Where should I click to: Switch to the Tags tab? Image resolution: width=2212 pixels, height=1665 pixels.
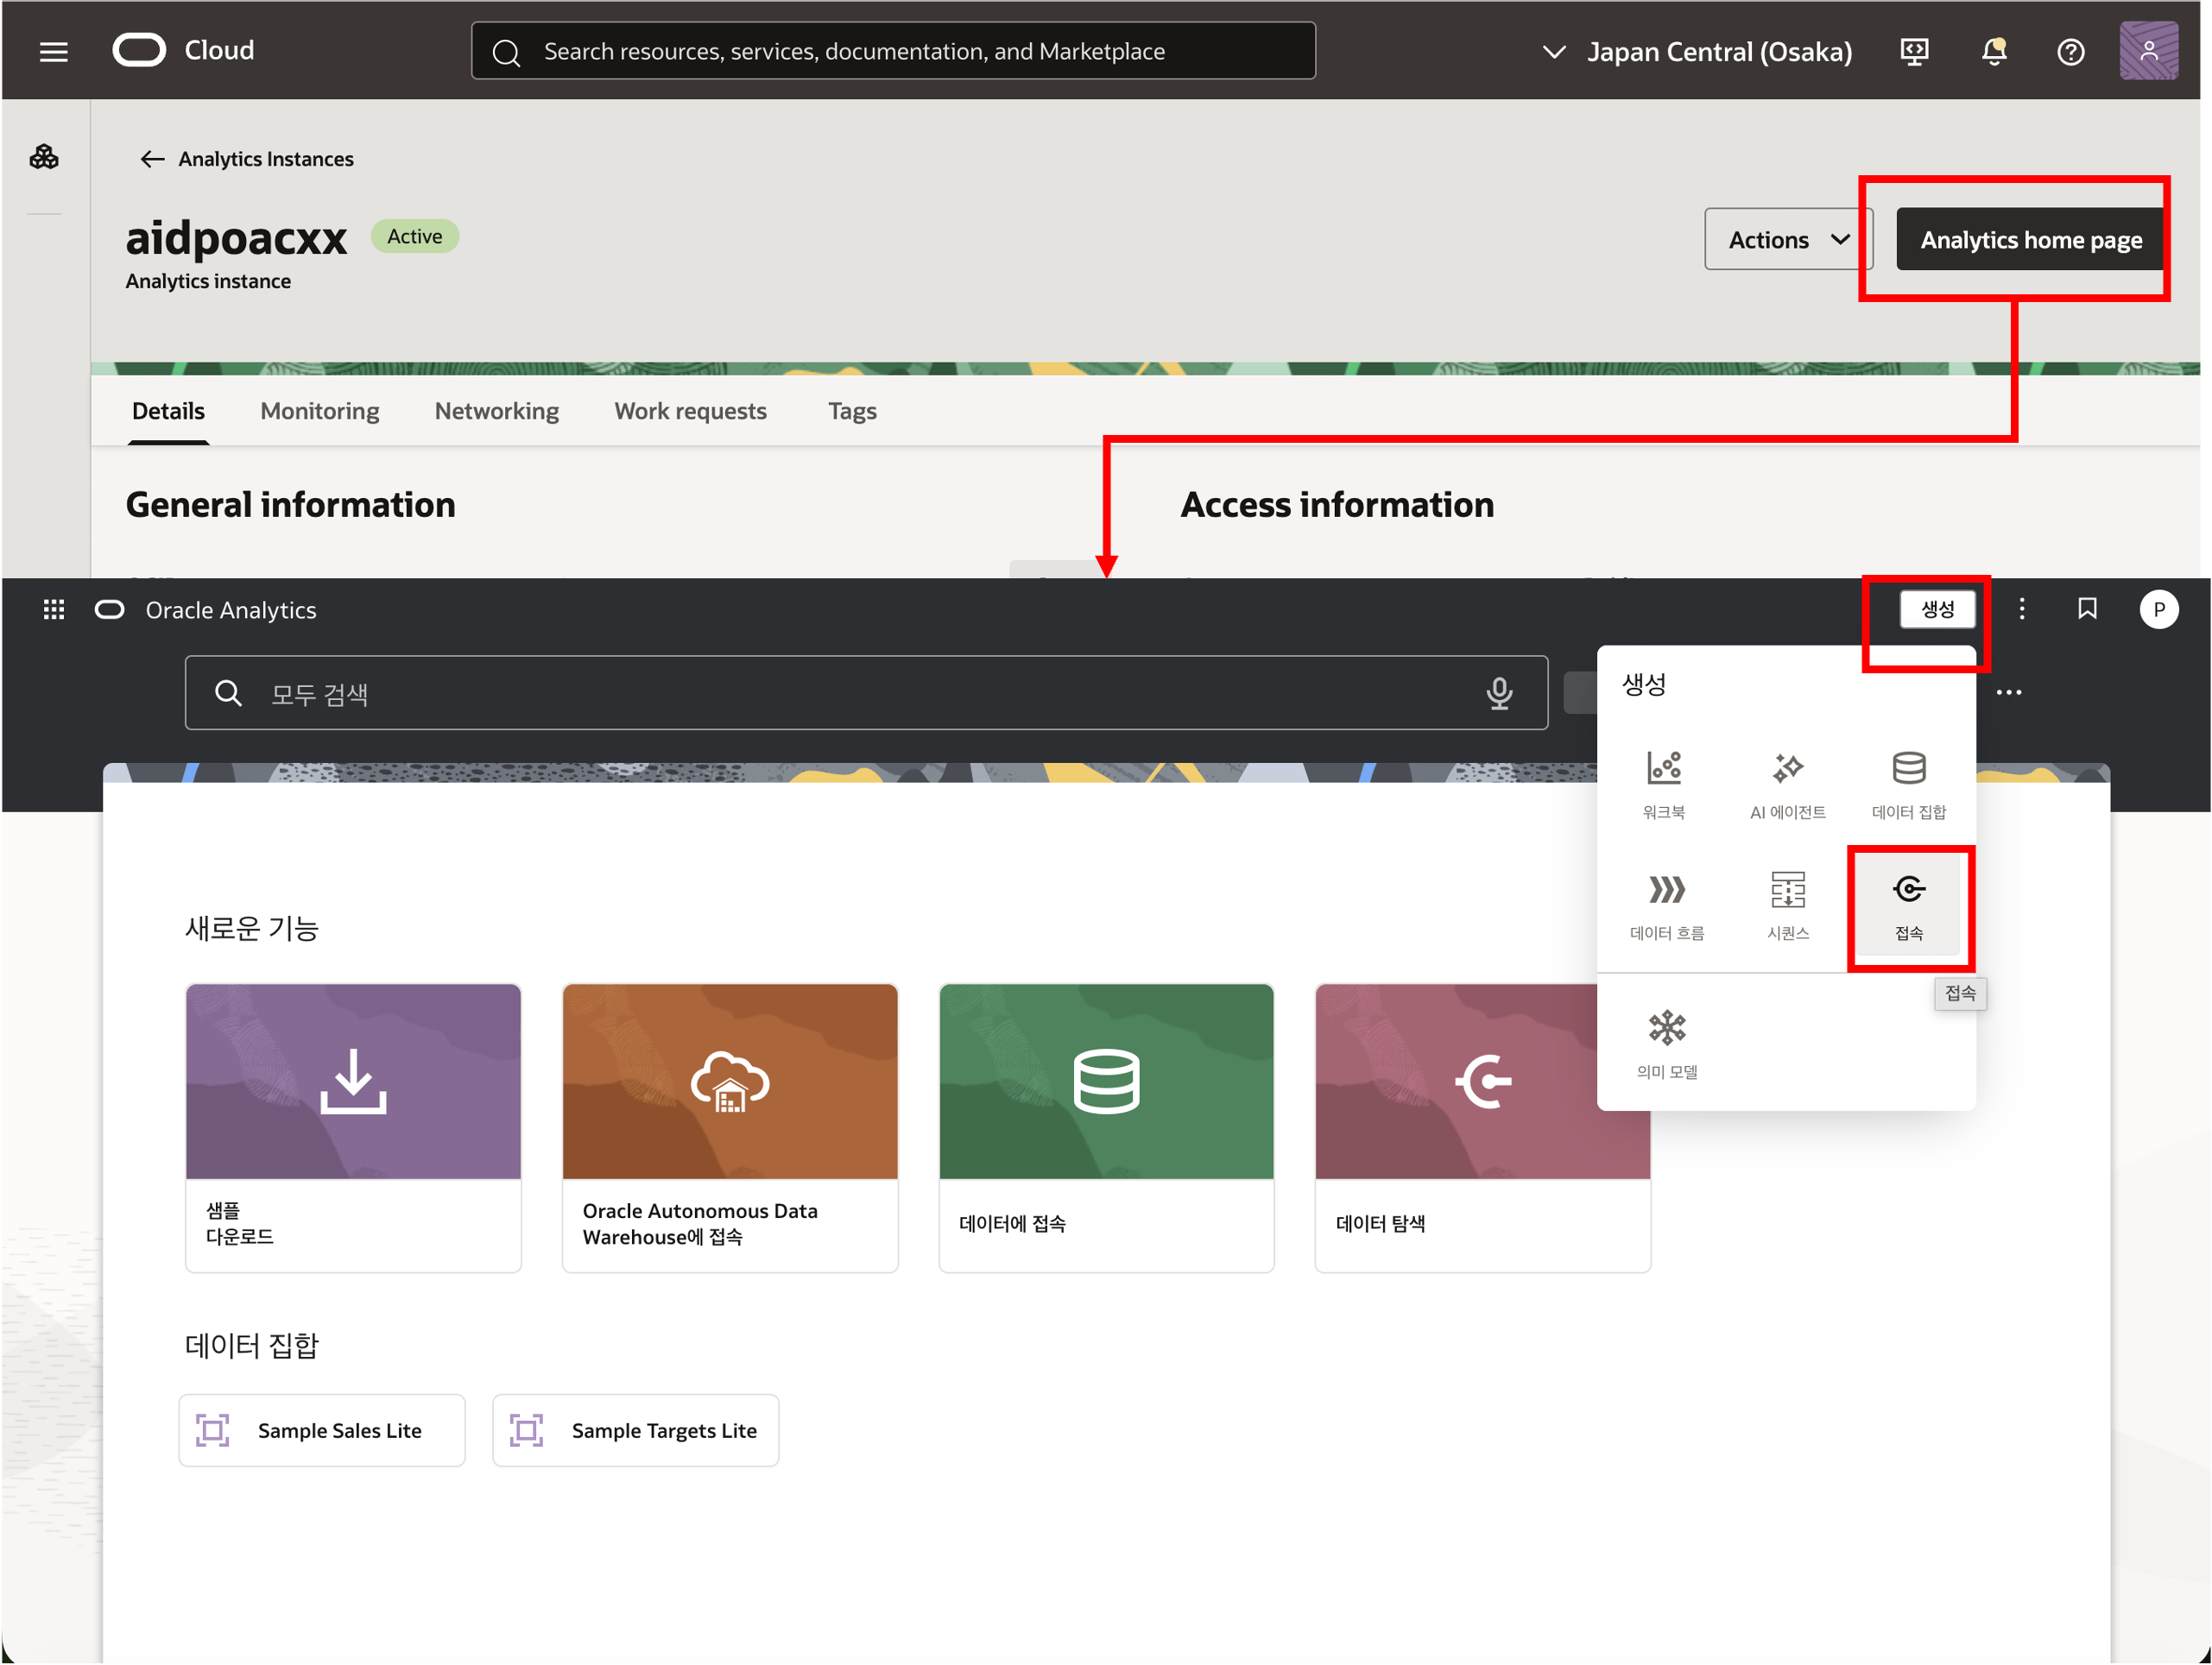coord(852,411)
